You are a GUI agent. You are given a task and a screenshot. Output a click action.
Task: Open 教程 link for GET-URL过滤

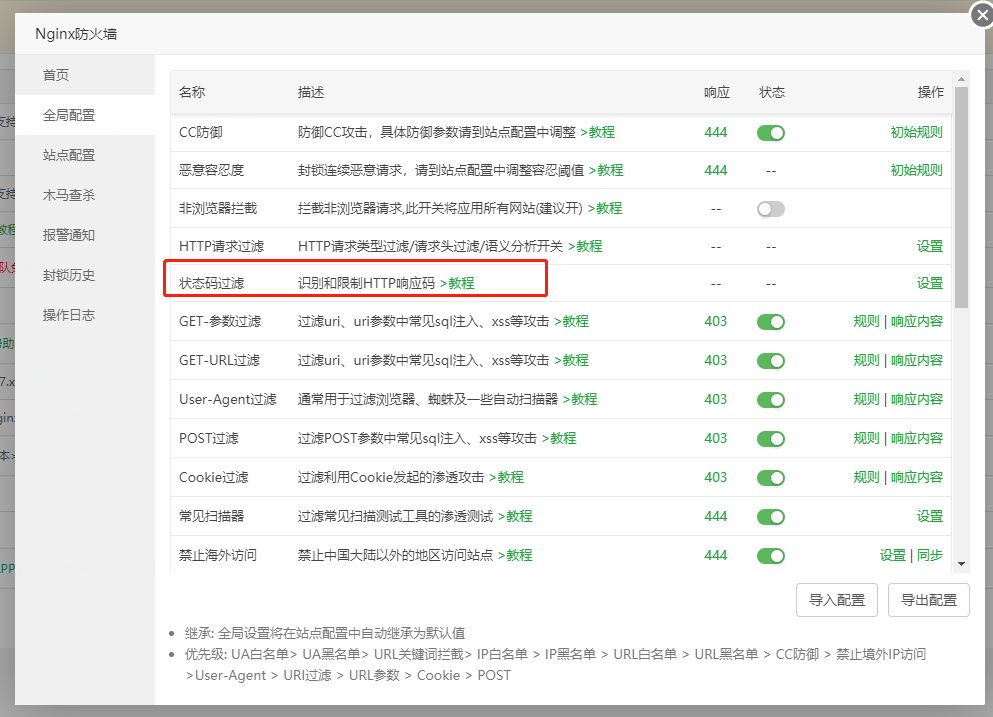pos(572,360)
